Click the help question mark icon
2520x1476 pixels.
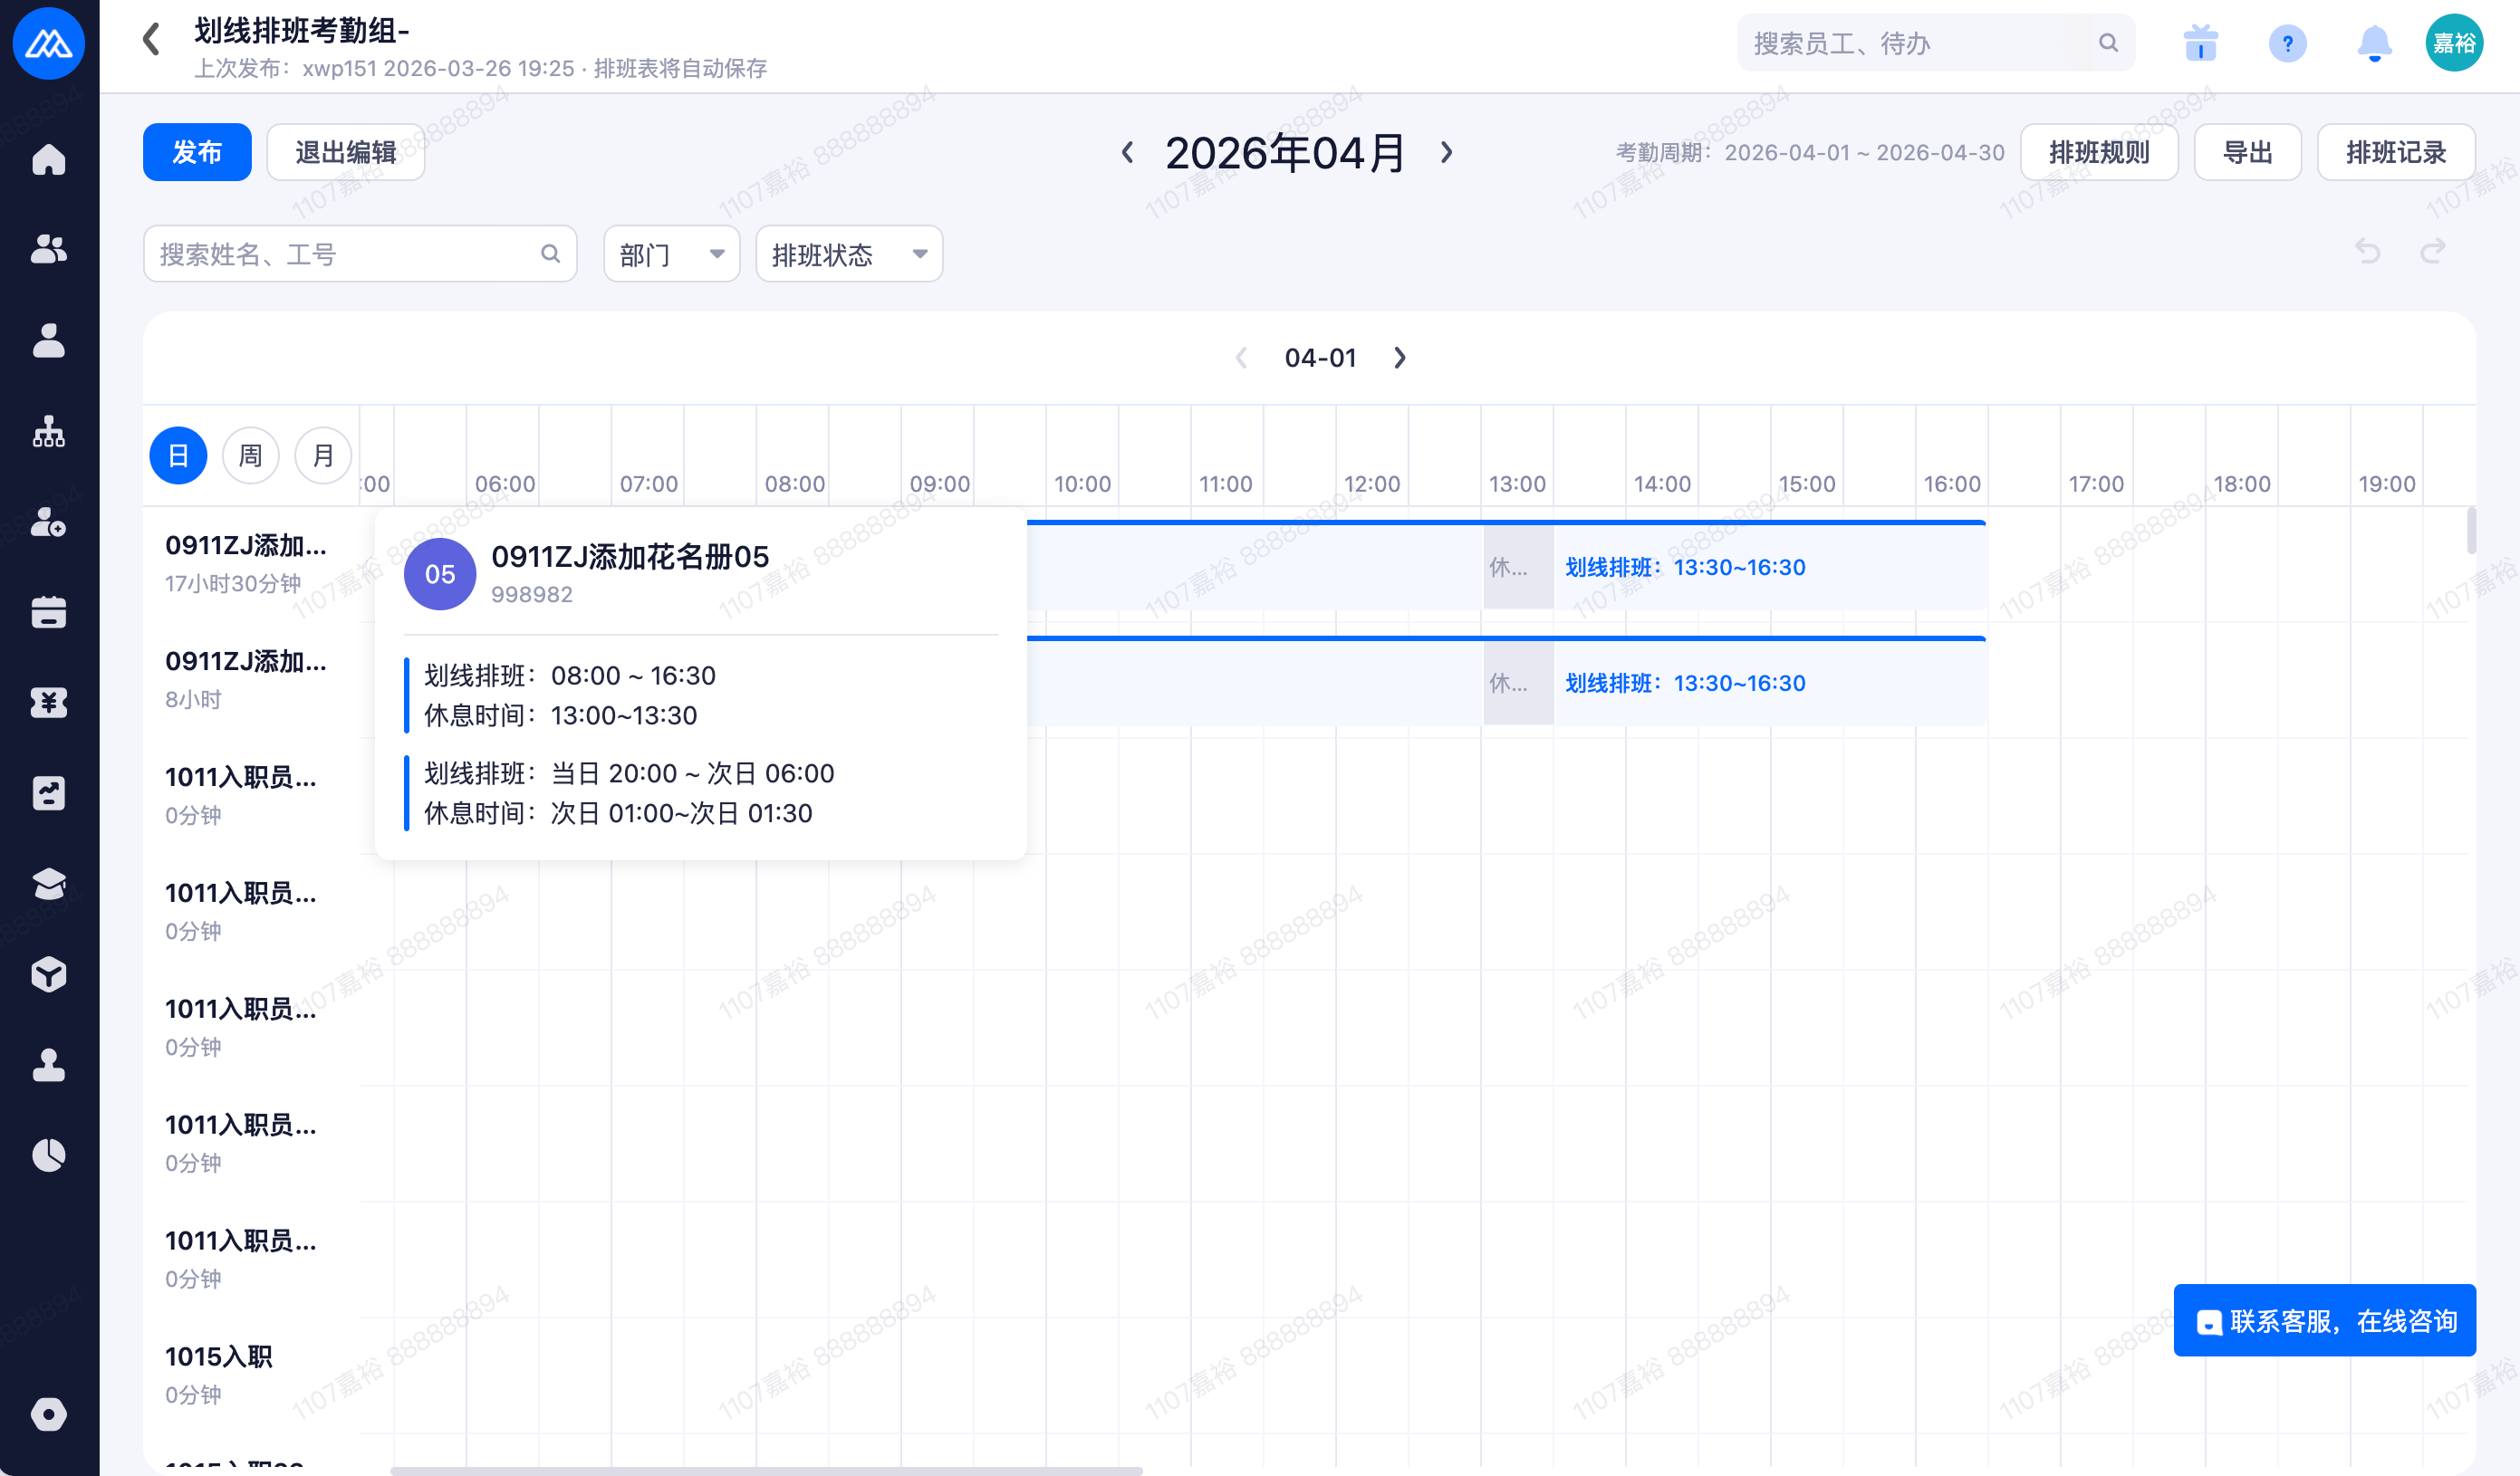tap(2287, 43)
